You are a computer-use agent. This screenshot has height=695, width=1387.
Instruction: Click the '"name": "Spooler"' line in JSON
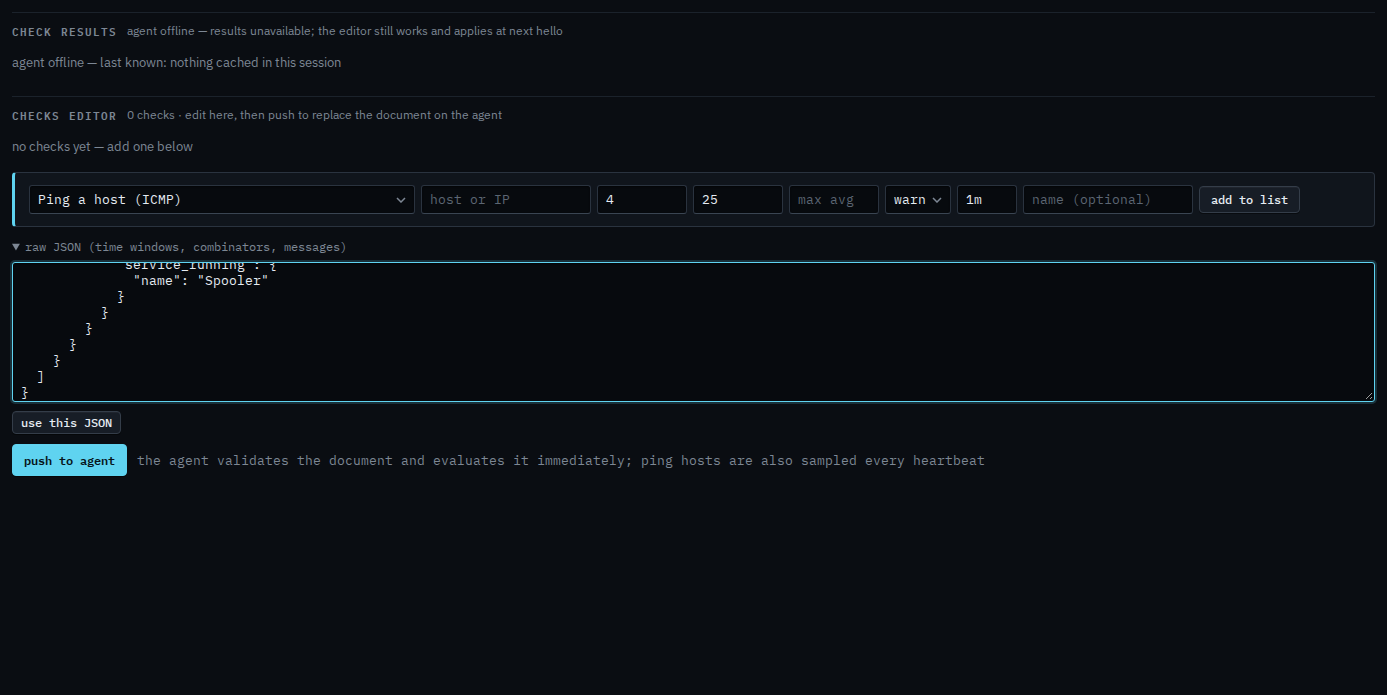[x=201, y=280]
